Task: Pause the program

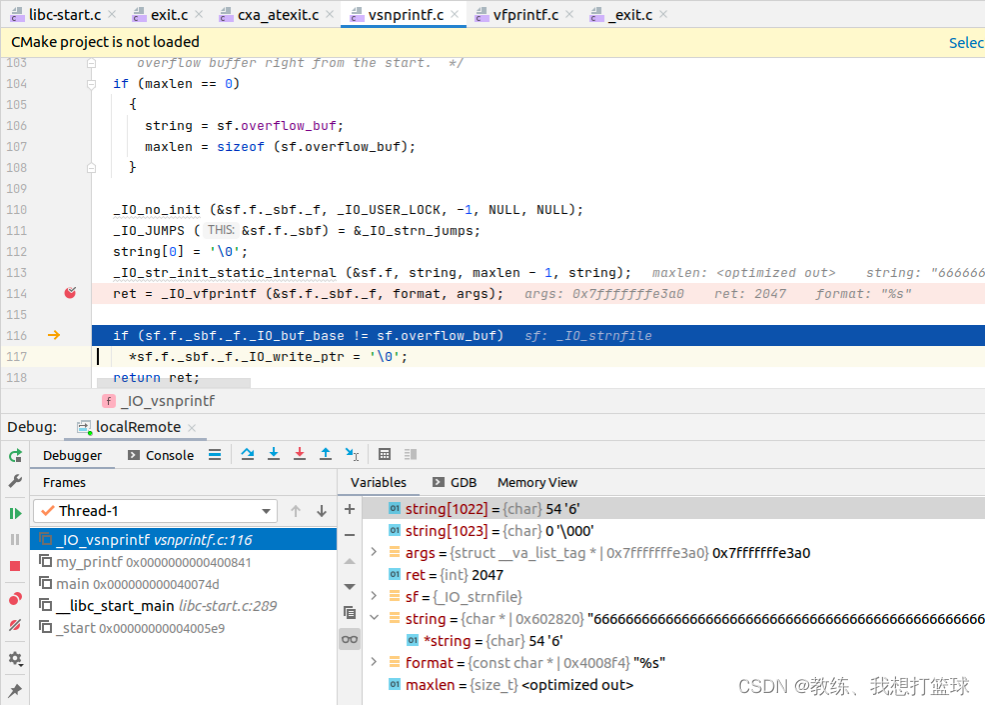Action: coord(15,539)
